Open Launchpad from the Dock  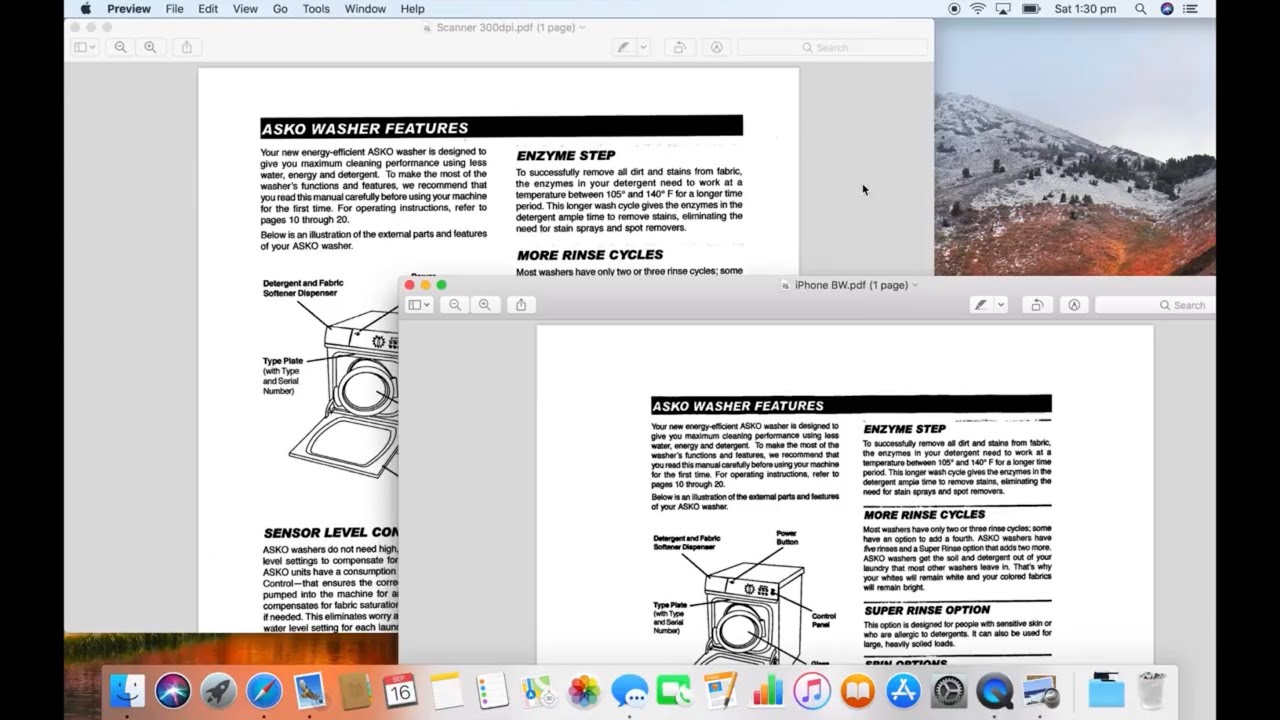[218, 691]
